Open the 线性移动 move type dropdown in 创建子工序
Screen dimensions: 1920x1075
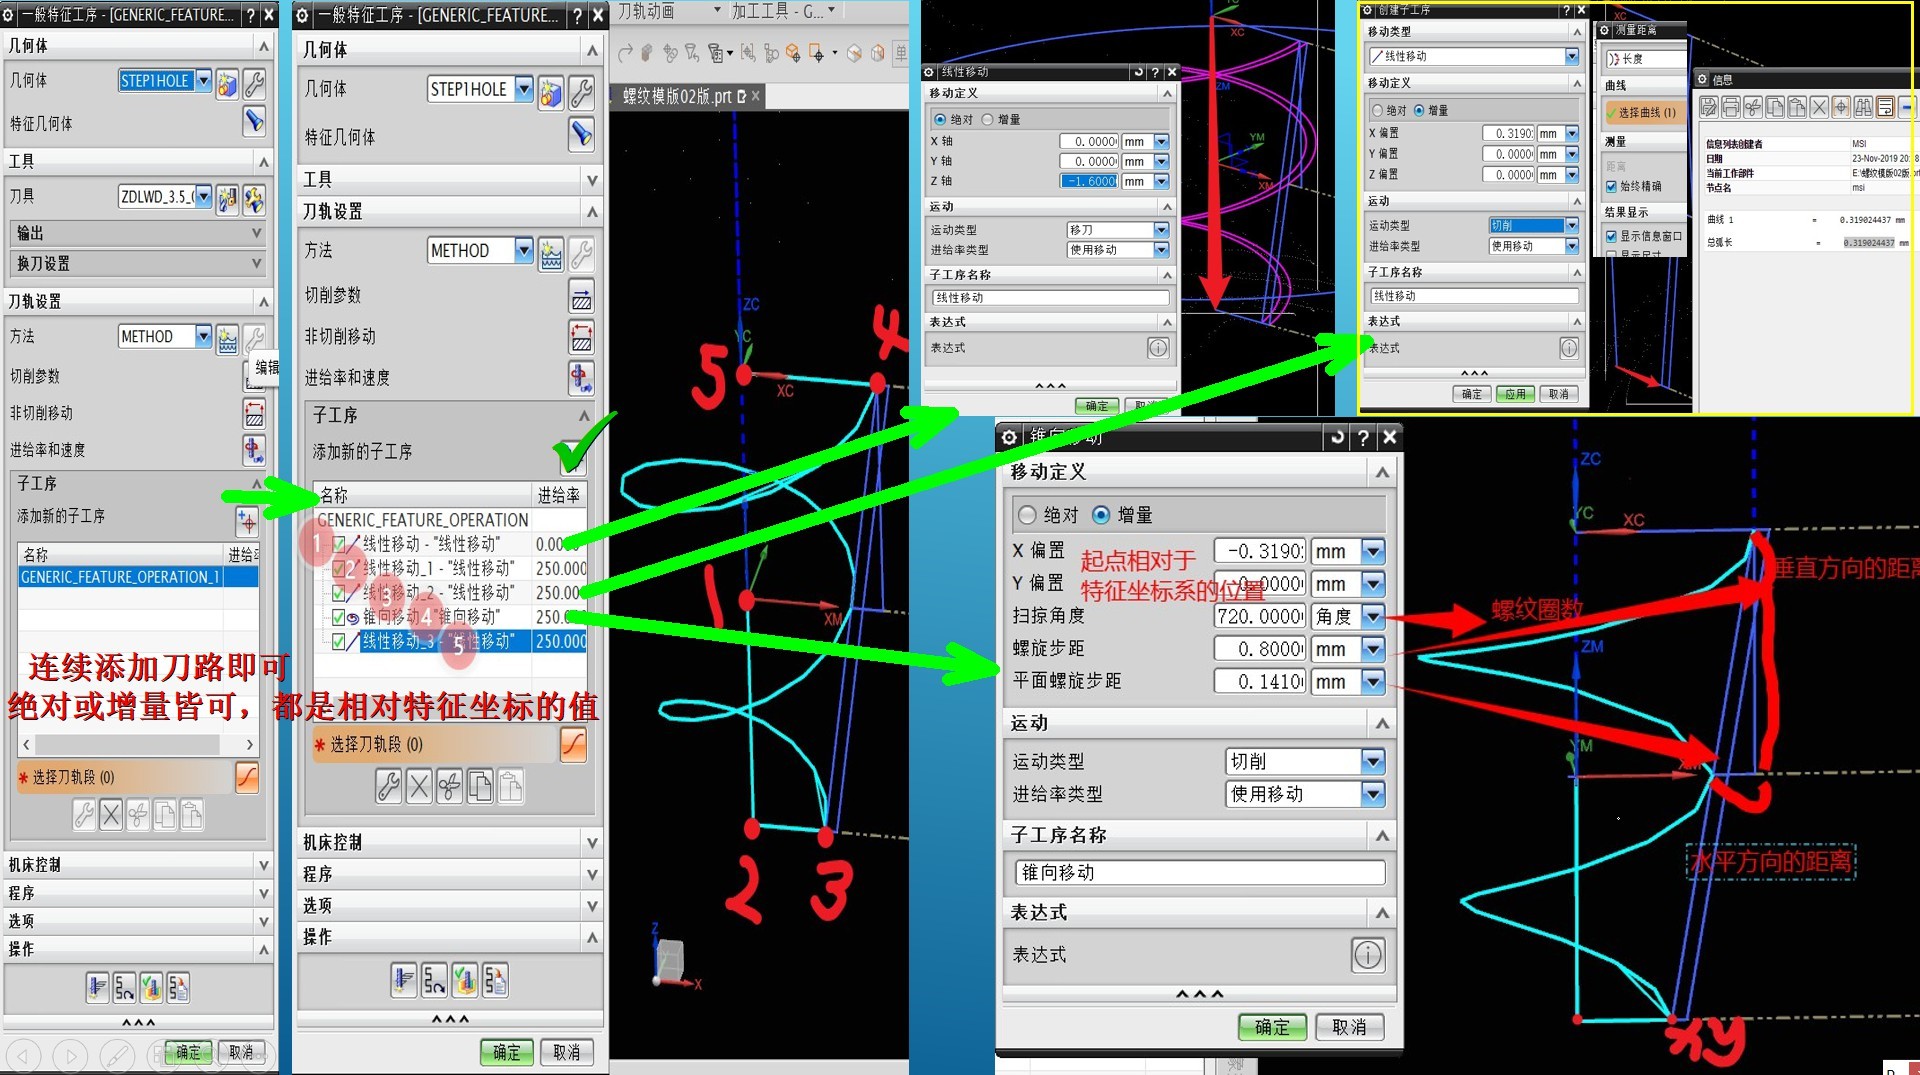pos(1572,56)
